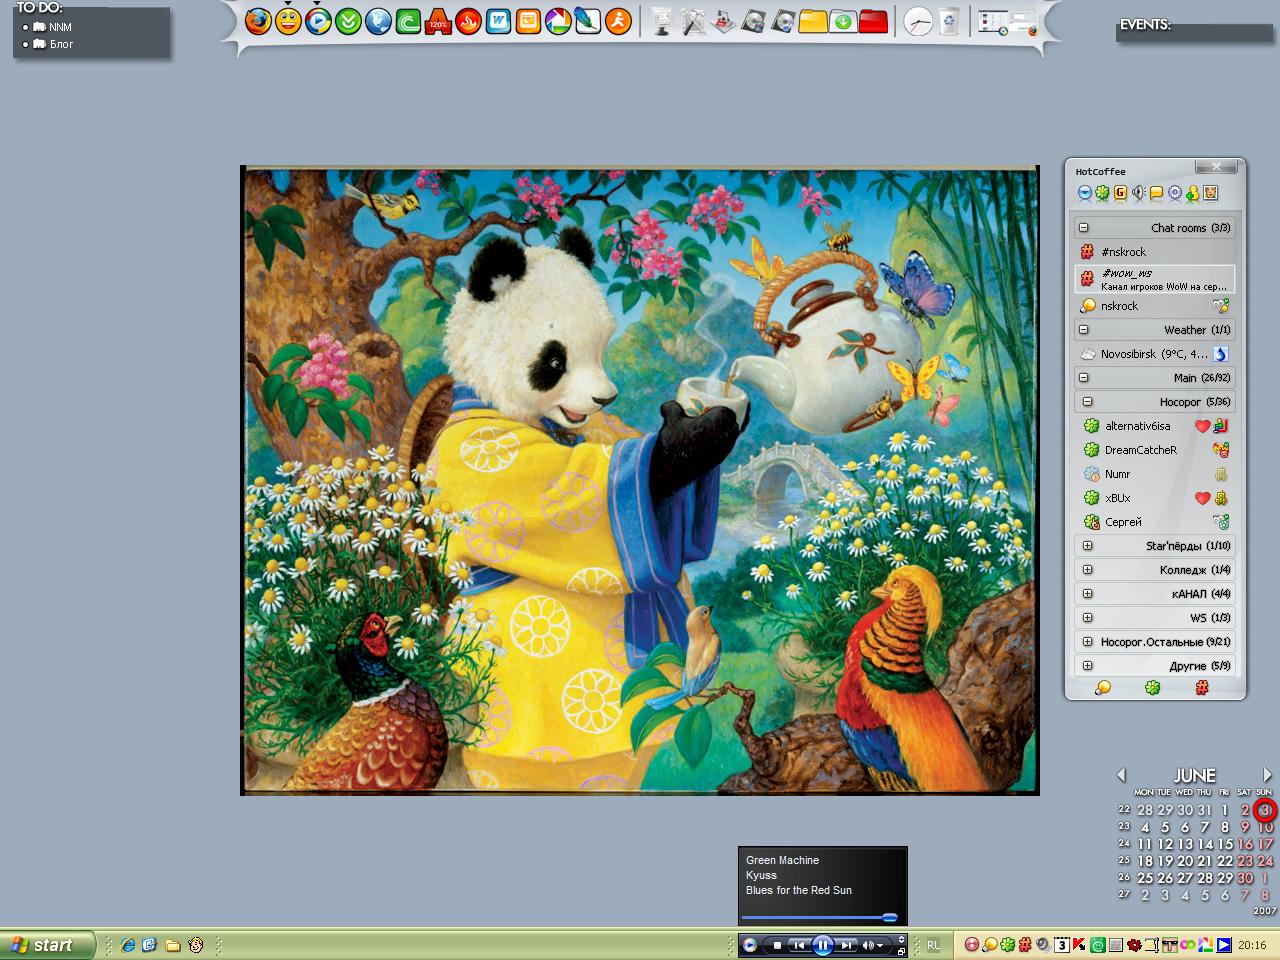The height and width of the screenshot is (960, 1280).
Task: Expand the WS group
Action: click(x=1087, y=618)
